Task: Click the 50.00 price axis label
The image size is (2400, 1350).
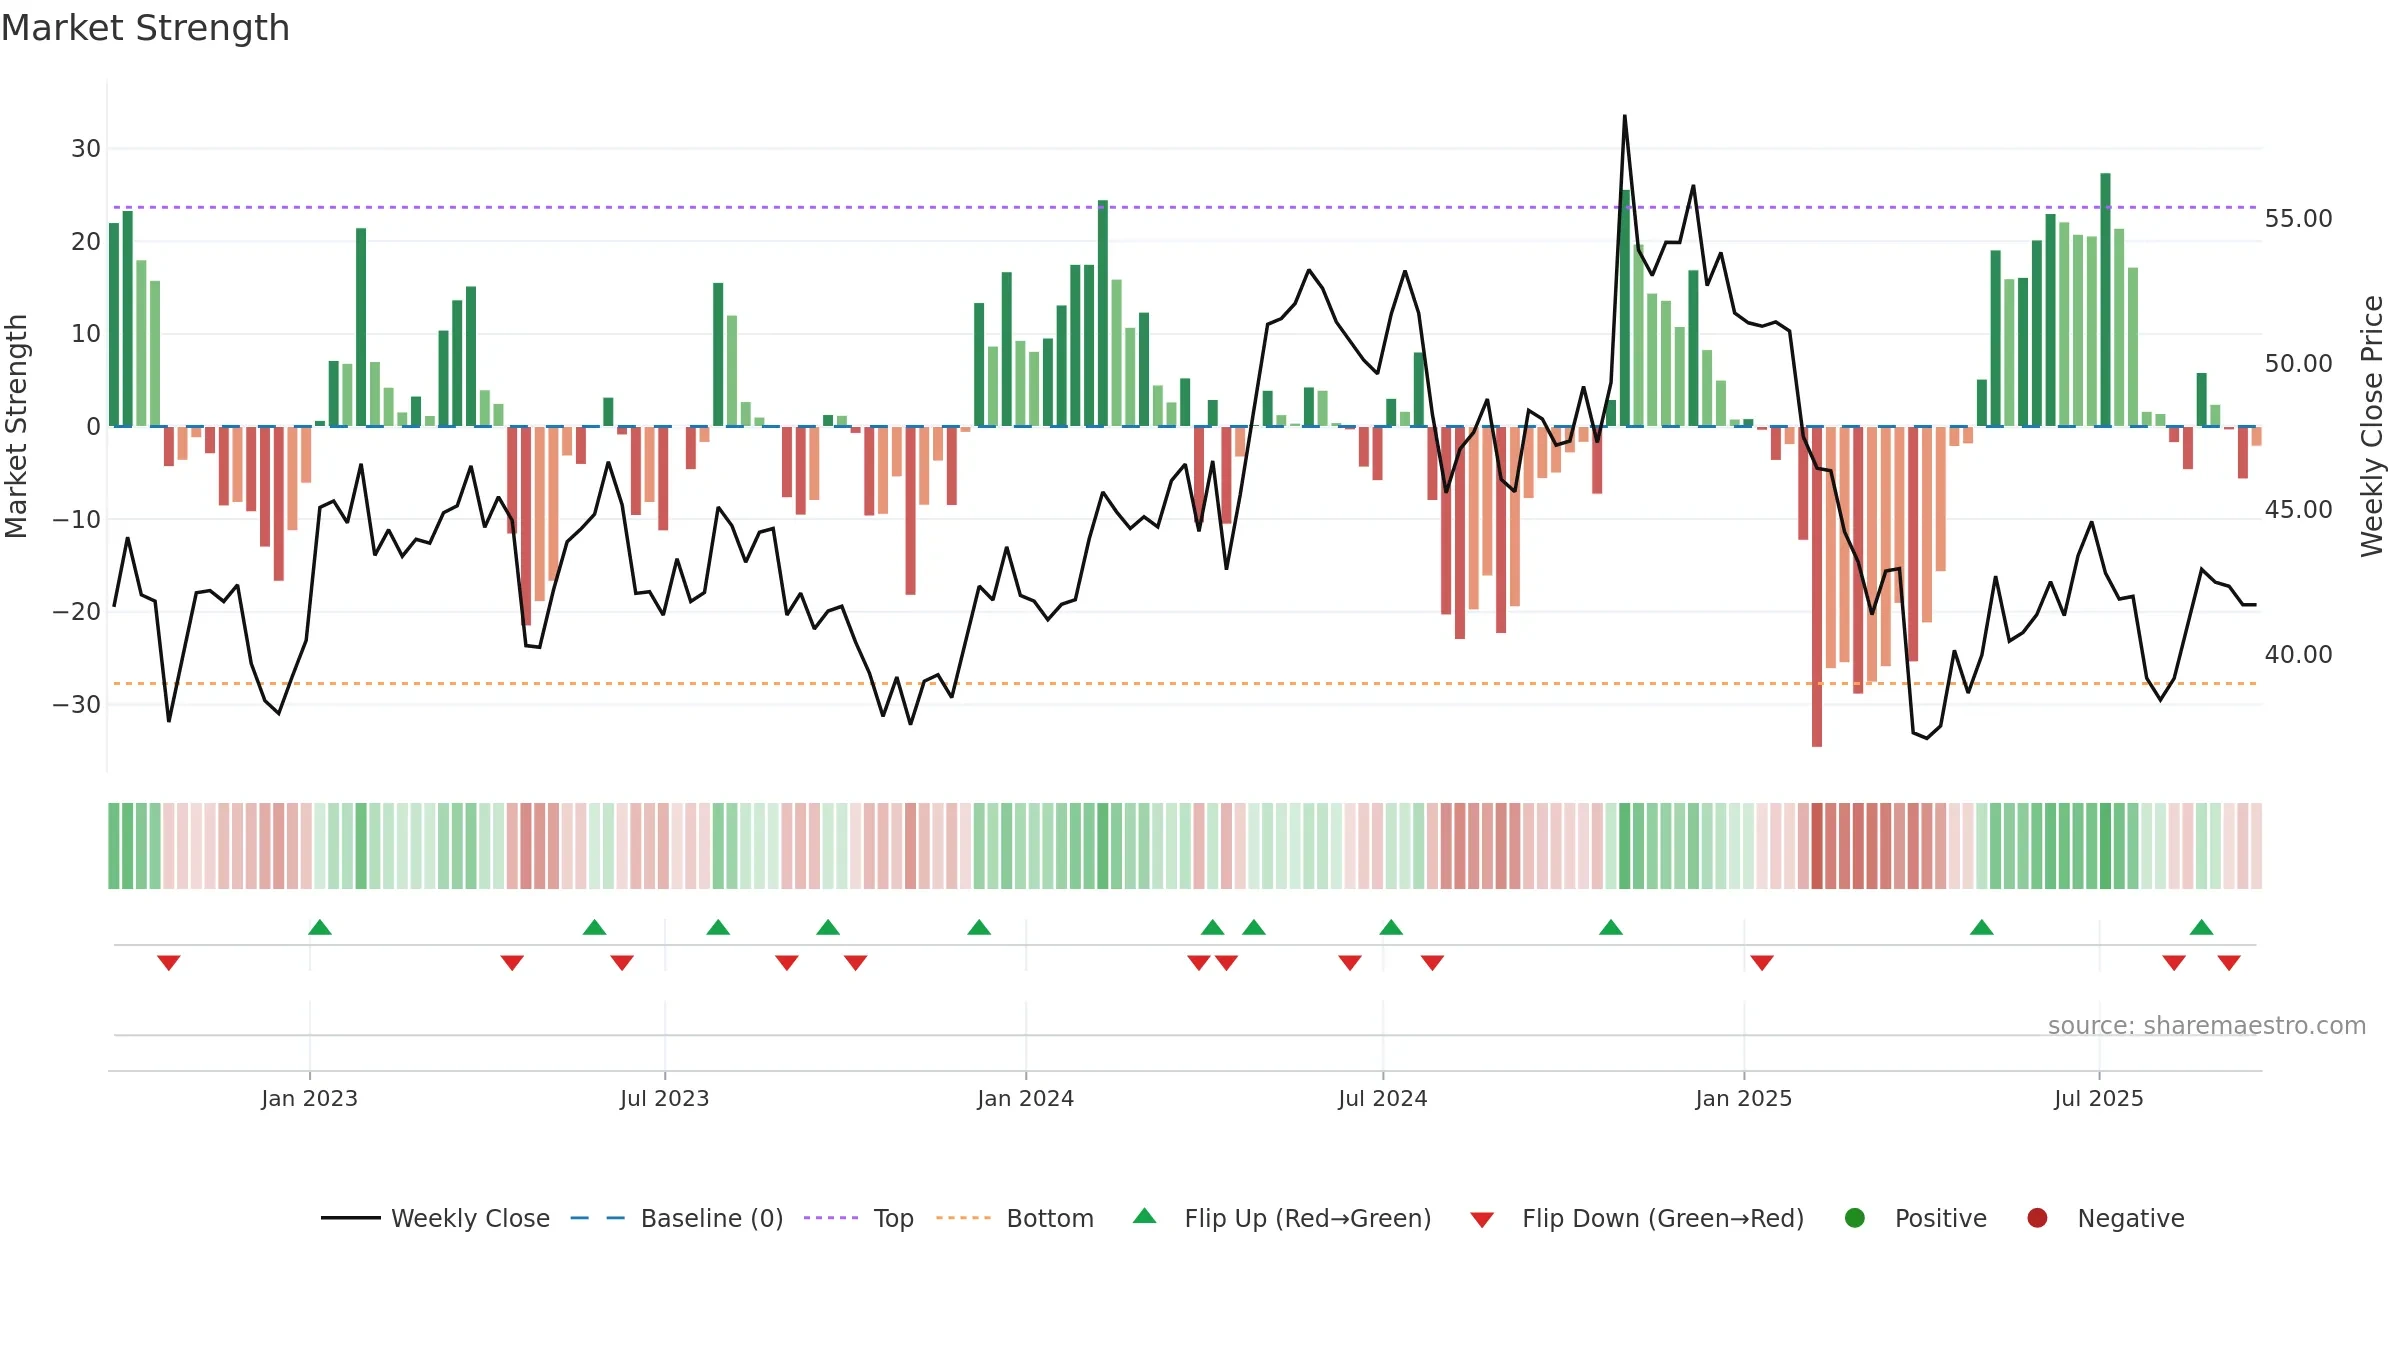Action: click(2298, 363)
